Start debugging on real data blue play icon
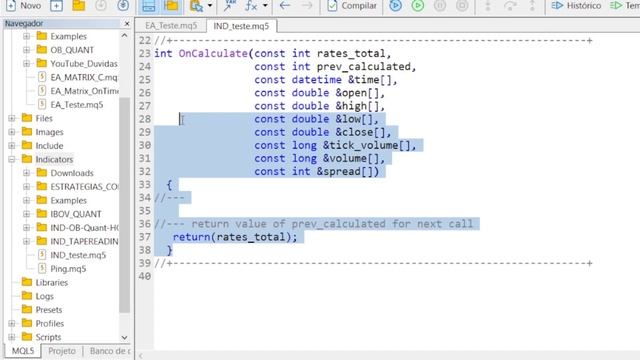 (395, 5)
